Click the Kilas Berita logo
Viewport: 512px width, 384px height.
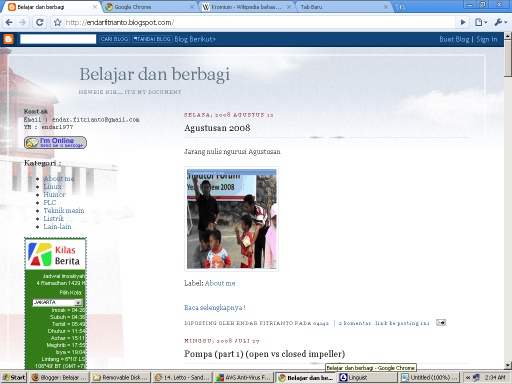tap(55, 254)
